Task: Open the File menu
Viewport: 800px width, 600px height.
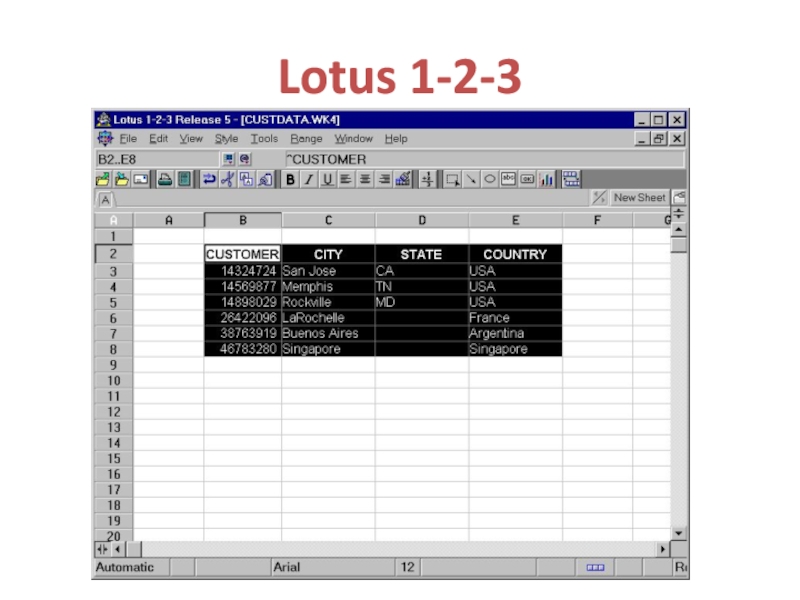Action: tap(128, 139)
